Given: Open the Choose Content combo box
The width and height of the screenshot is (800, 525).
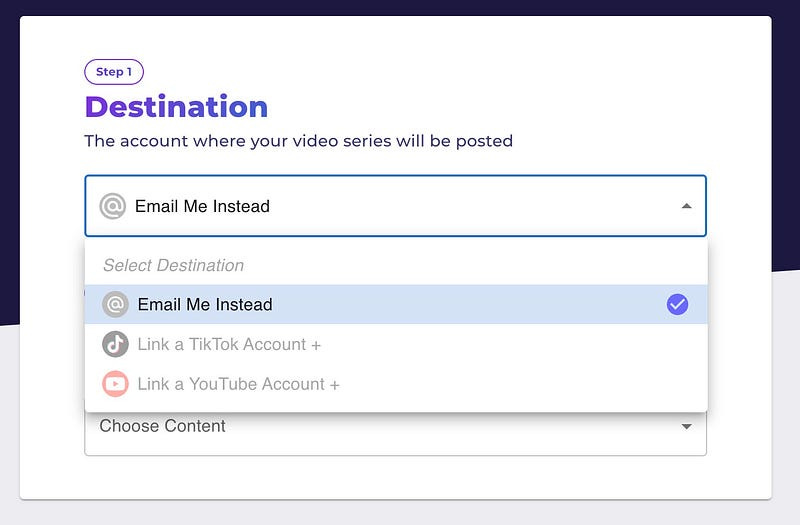Looking at the screenshot, I should [395, 434].
